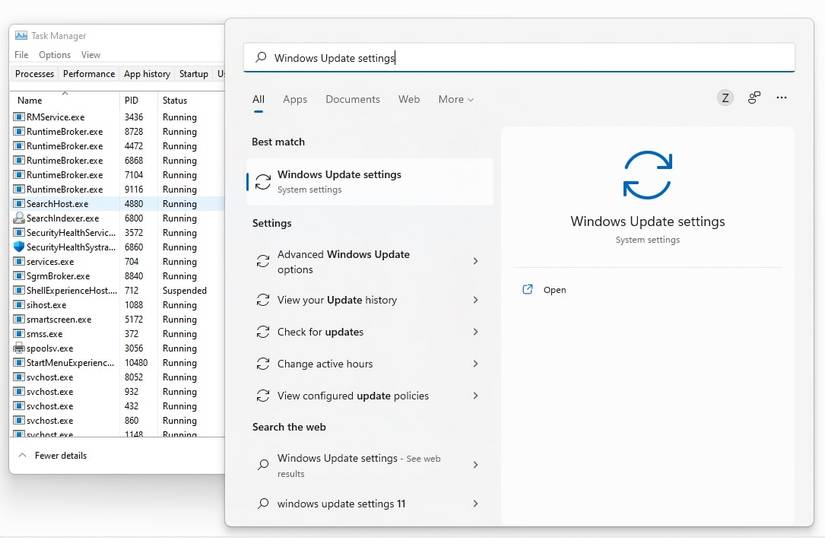Switch to the App history tab
This screenshot has height=538, width=825.
pyautogui.click(x=147, y=74)
